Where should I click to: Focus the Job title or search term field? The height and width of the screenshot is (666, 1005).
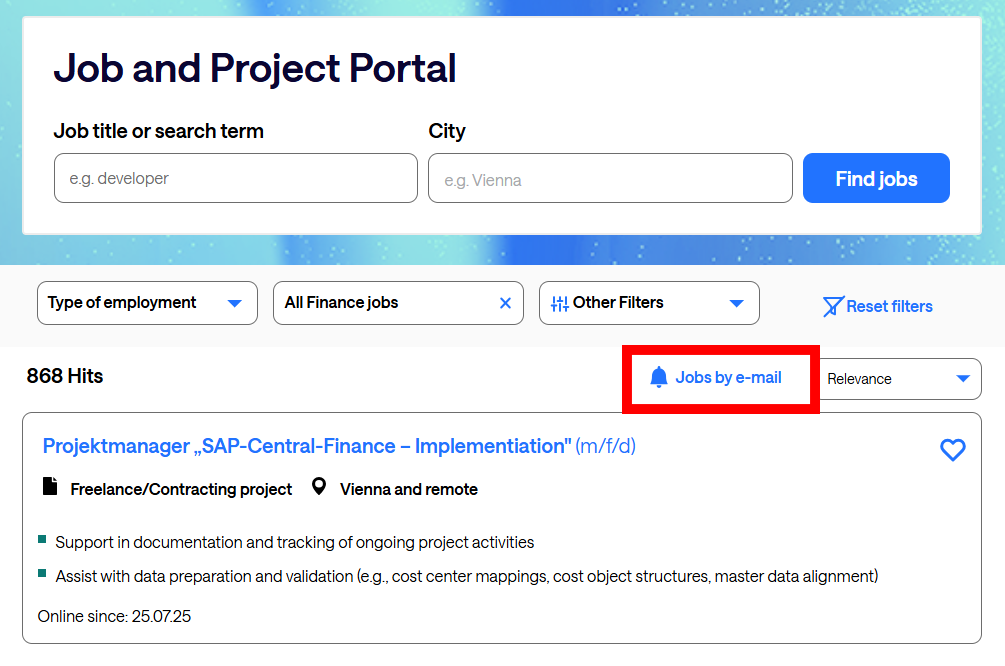point(236,178)
